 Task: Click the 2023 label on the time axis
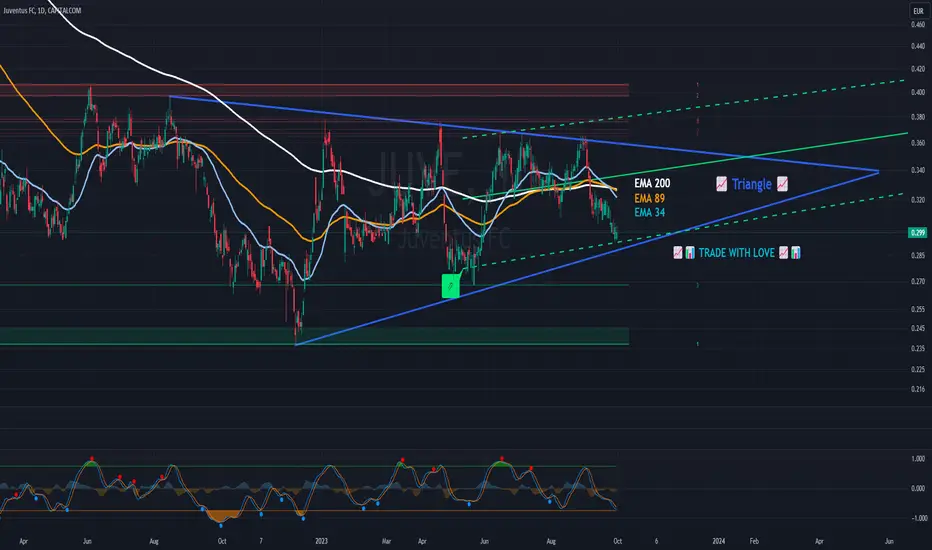coord(321,541)
